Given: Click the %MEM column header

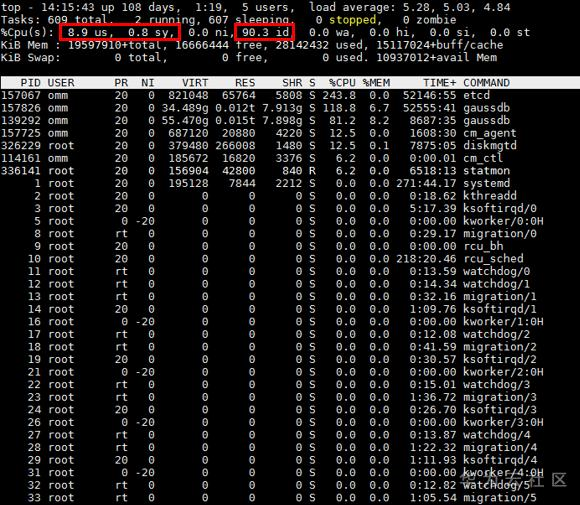Looking at the screenshot, I should click(x=376, y=83).
